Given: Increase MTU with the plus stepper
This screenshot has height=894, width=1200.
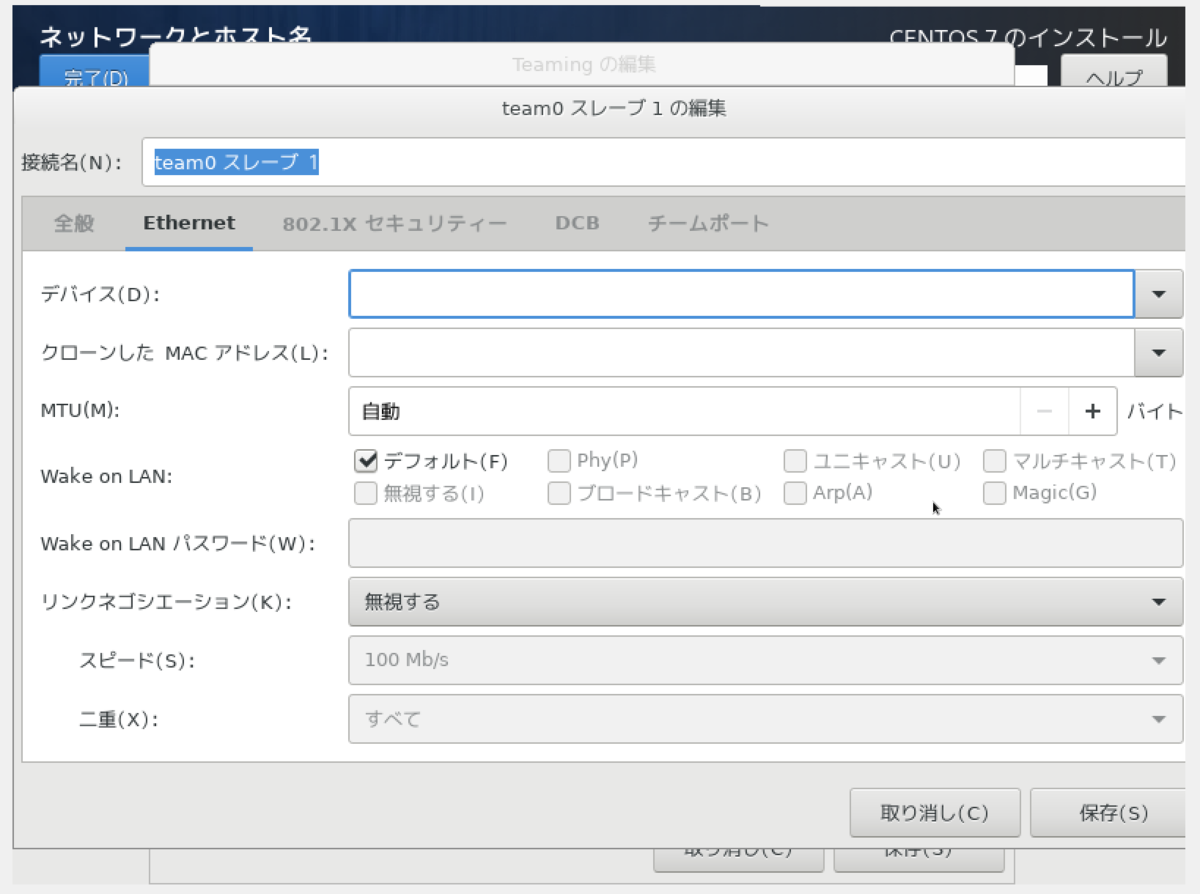Looking at the screenshot, I should coord(1093,411).
